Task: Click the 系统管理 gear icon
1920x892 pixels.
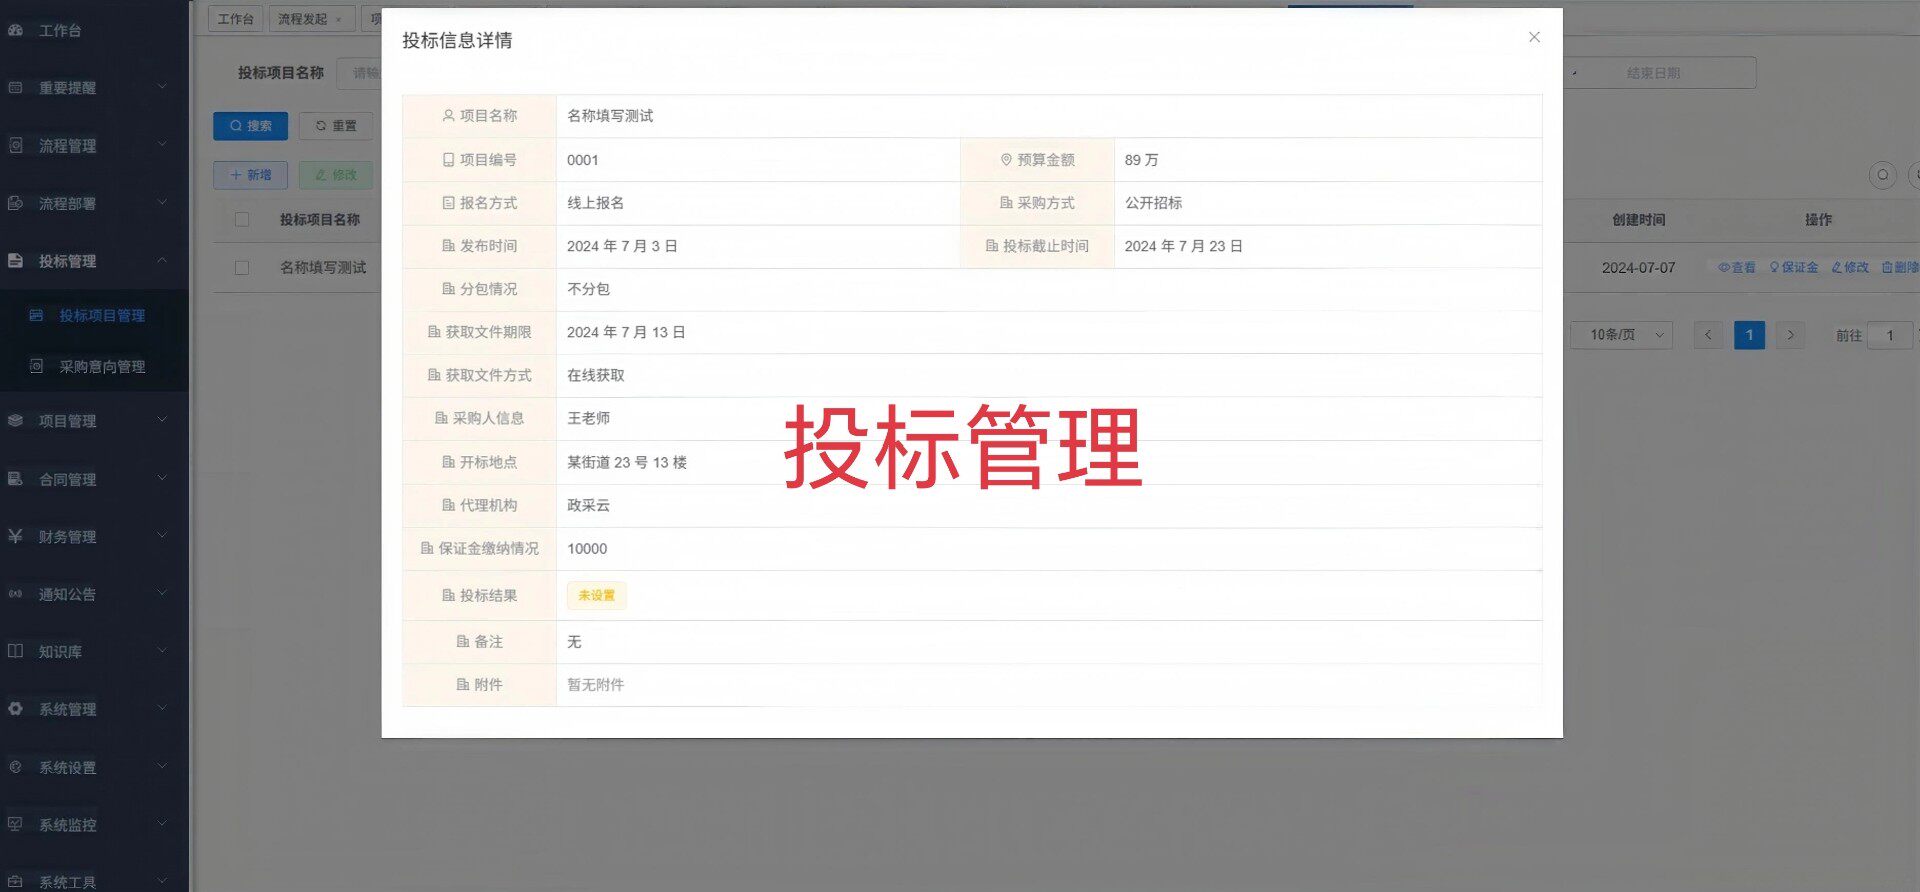Action: click(15, 709)
